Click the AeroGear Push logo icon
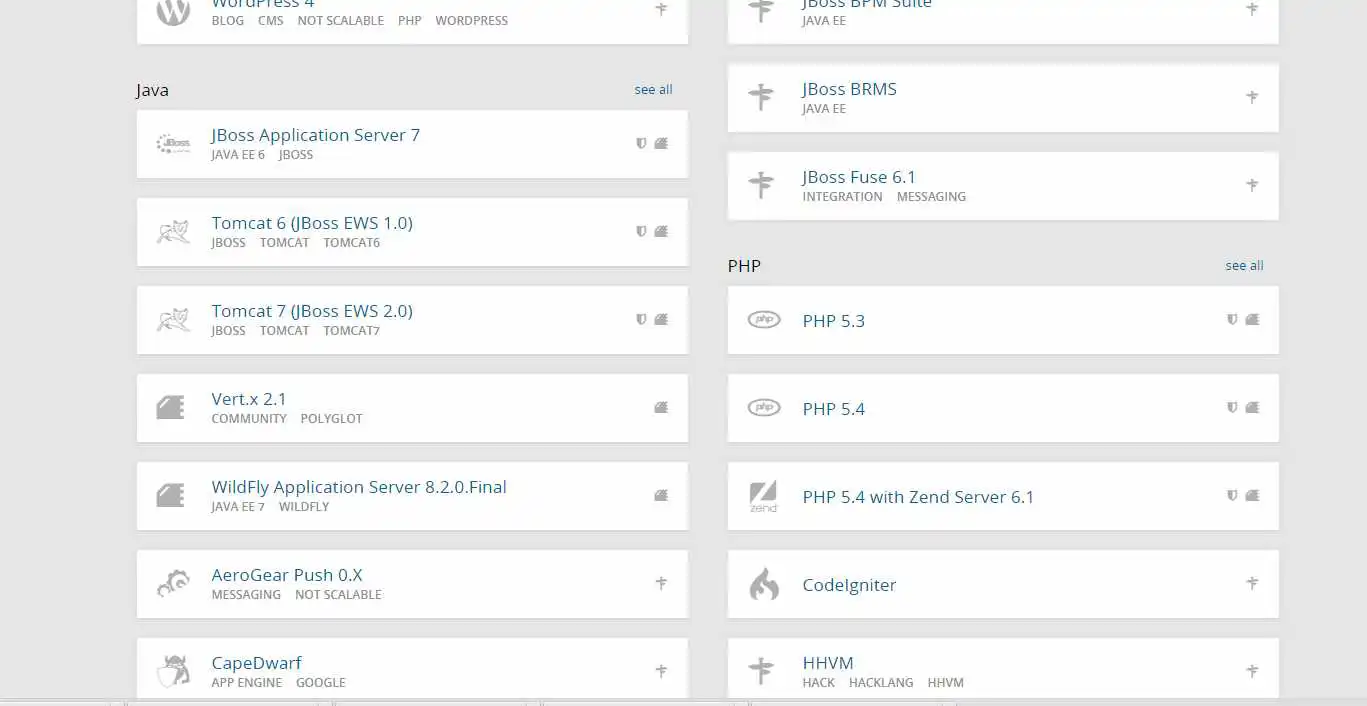This screenshot has height=706, width=1367. pos(173,584)
